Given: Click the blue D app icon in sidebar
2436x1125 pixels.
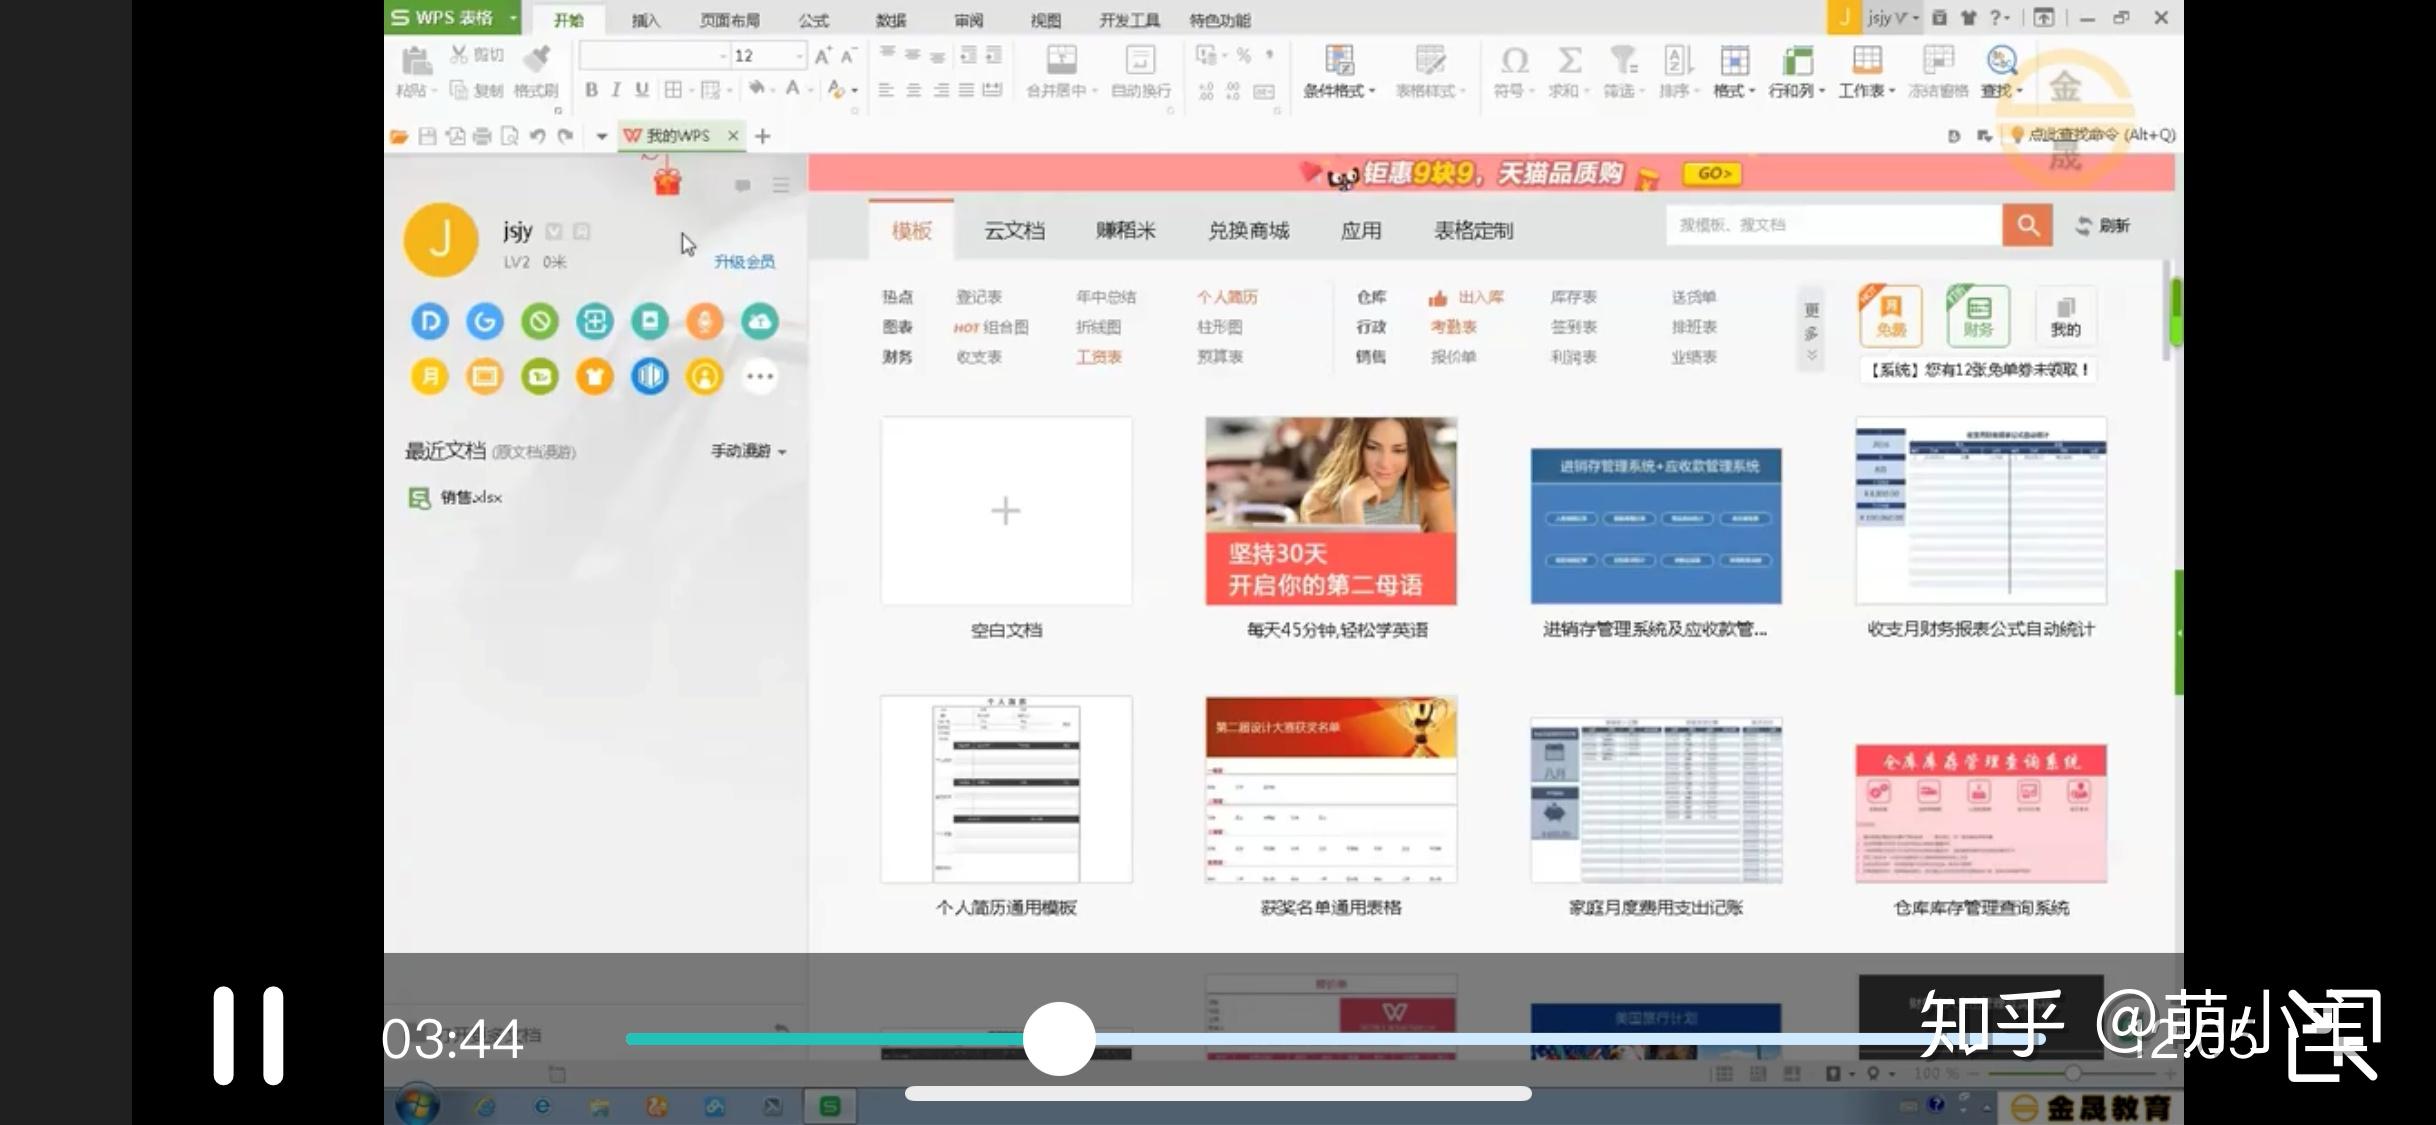Looking at the screenshot, I should tap(430, 321).
